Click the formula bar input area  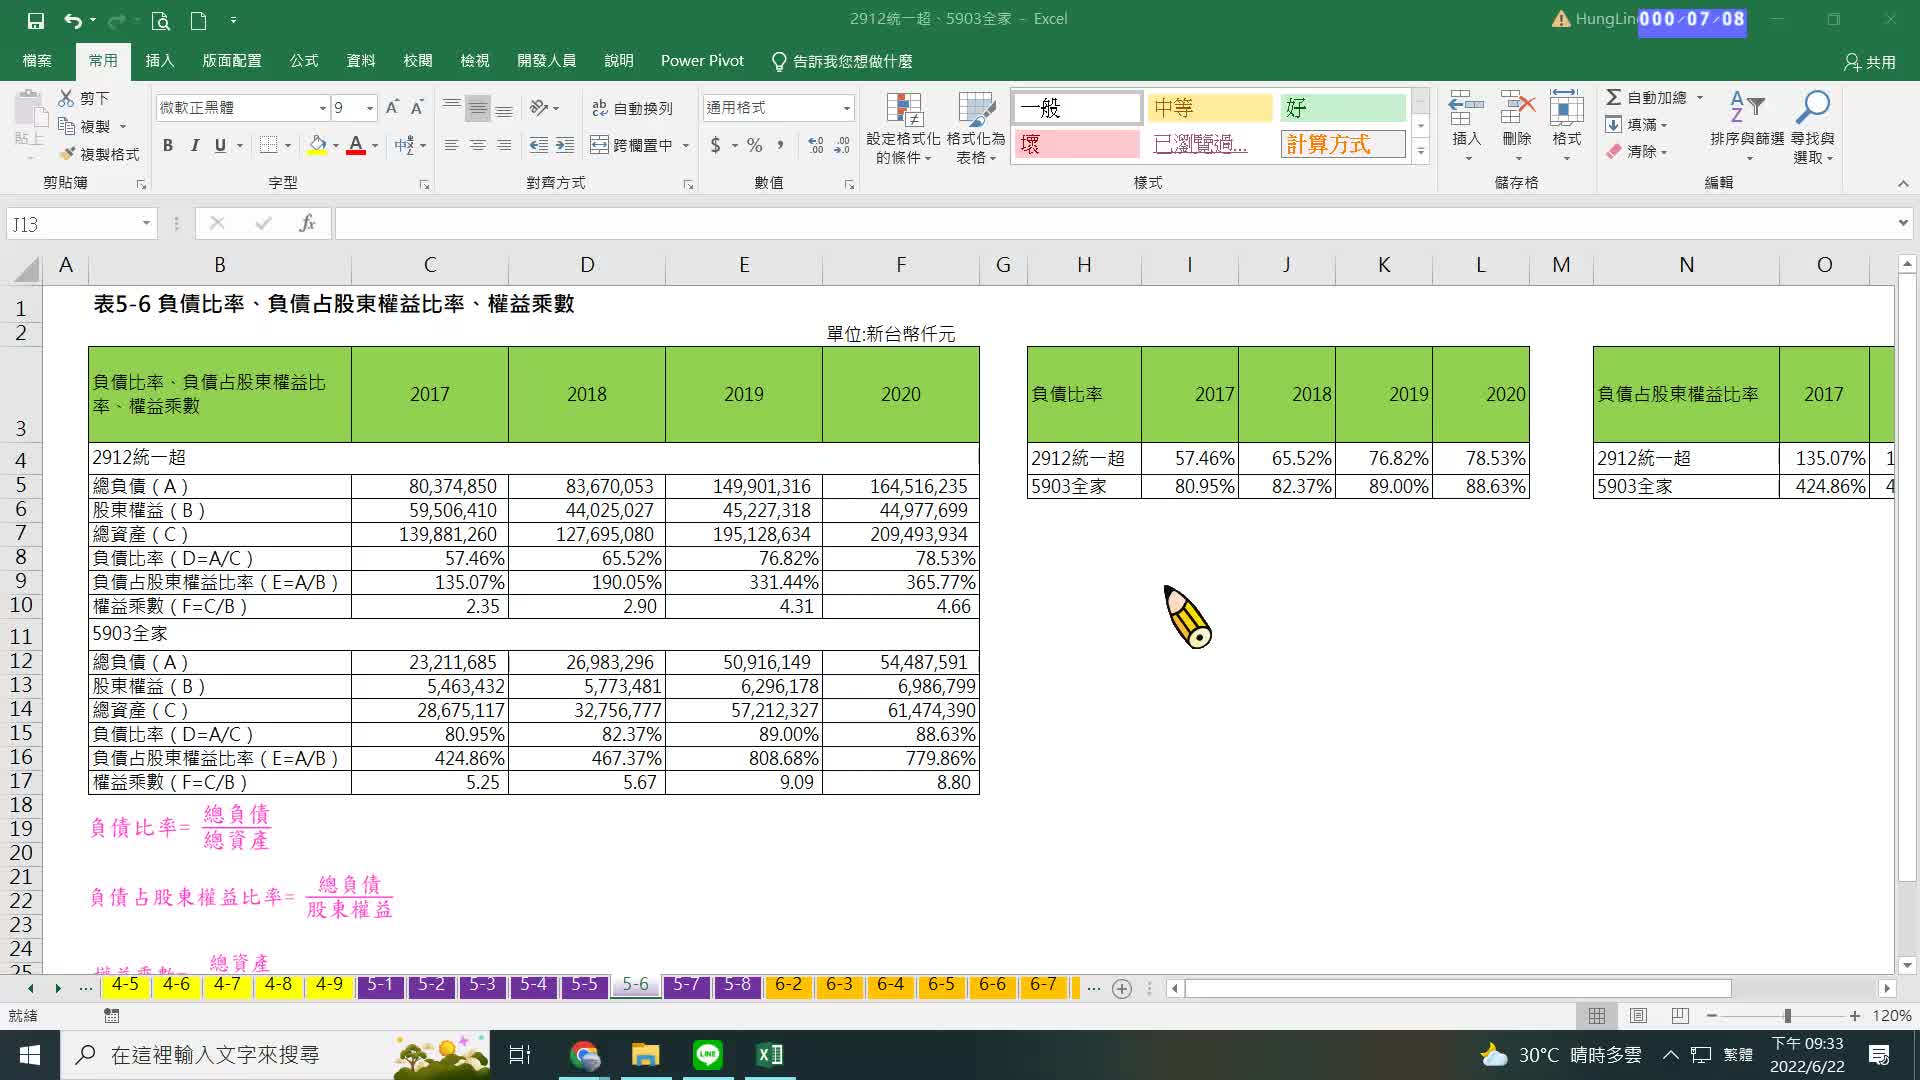(1113, 223)
